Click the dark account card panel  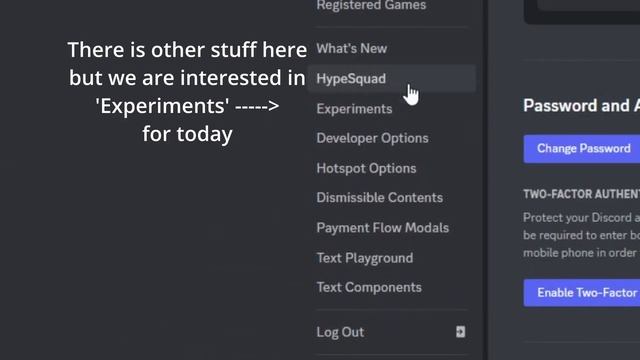pos(582,11)
